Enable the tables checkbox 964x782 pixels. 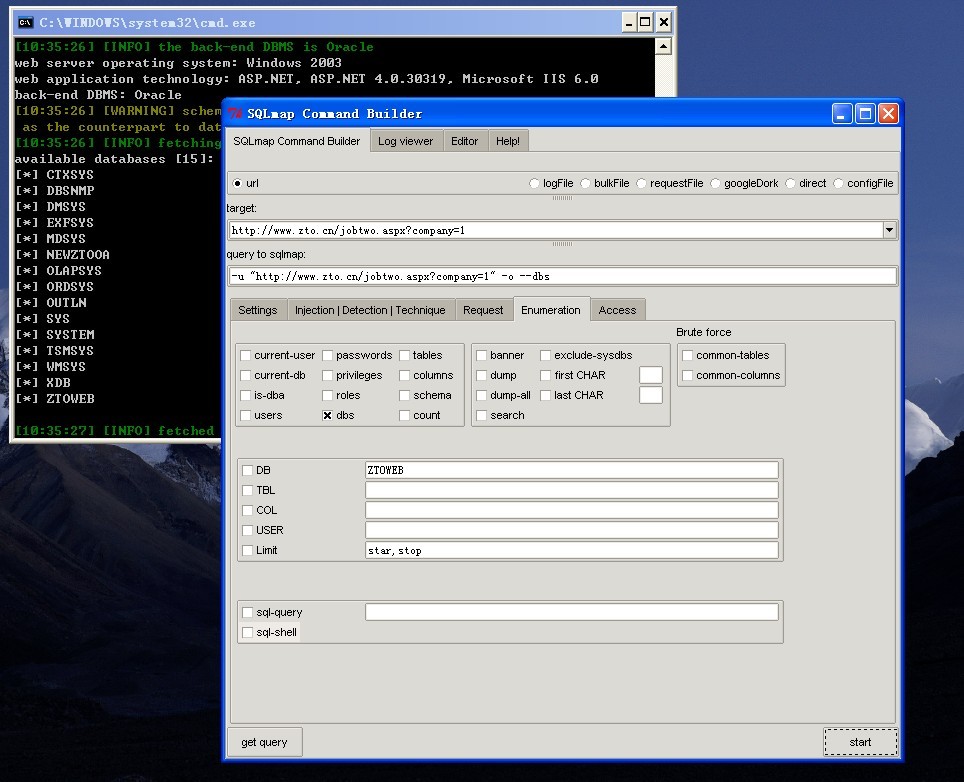(x=405, y=355)
